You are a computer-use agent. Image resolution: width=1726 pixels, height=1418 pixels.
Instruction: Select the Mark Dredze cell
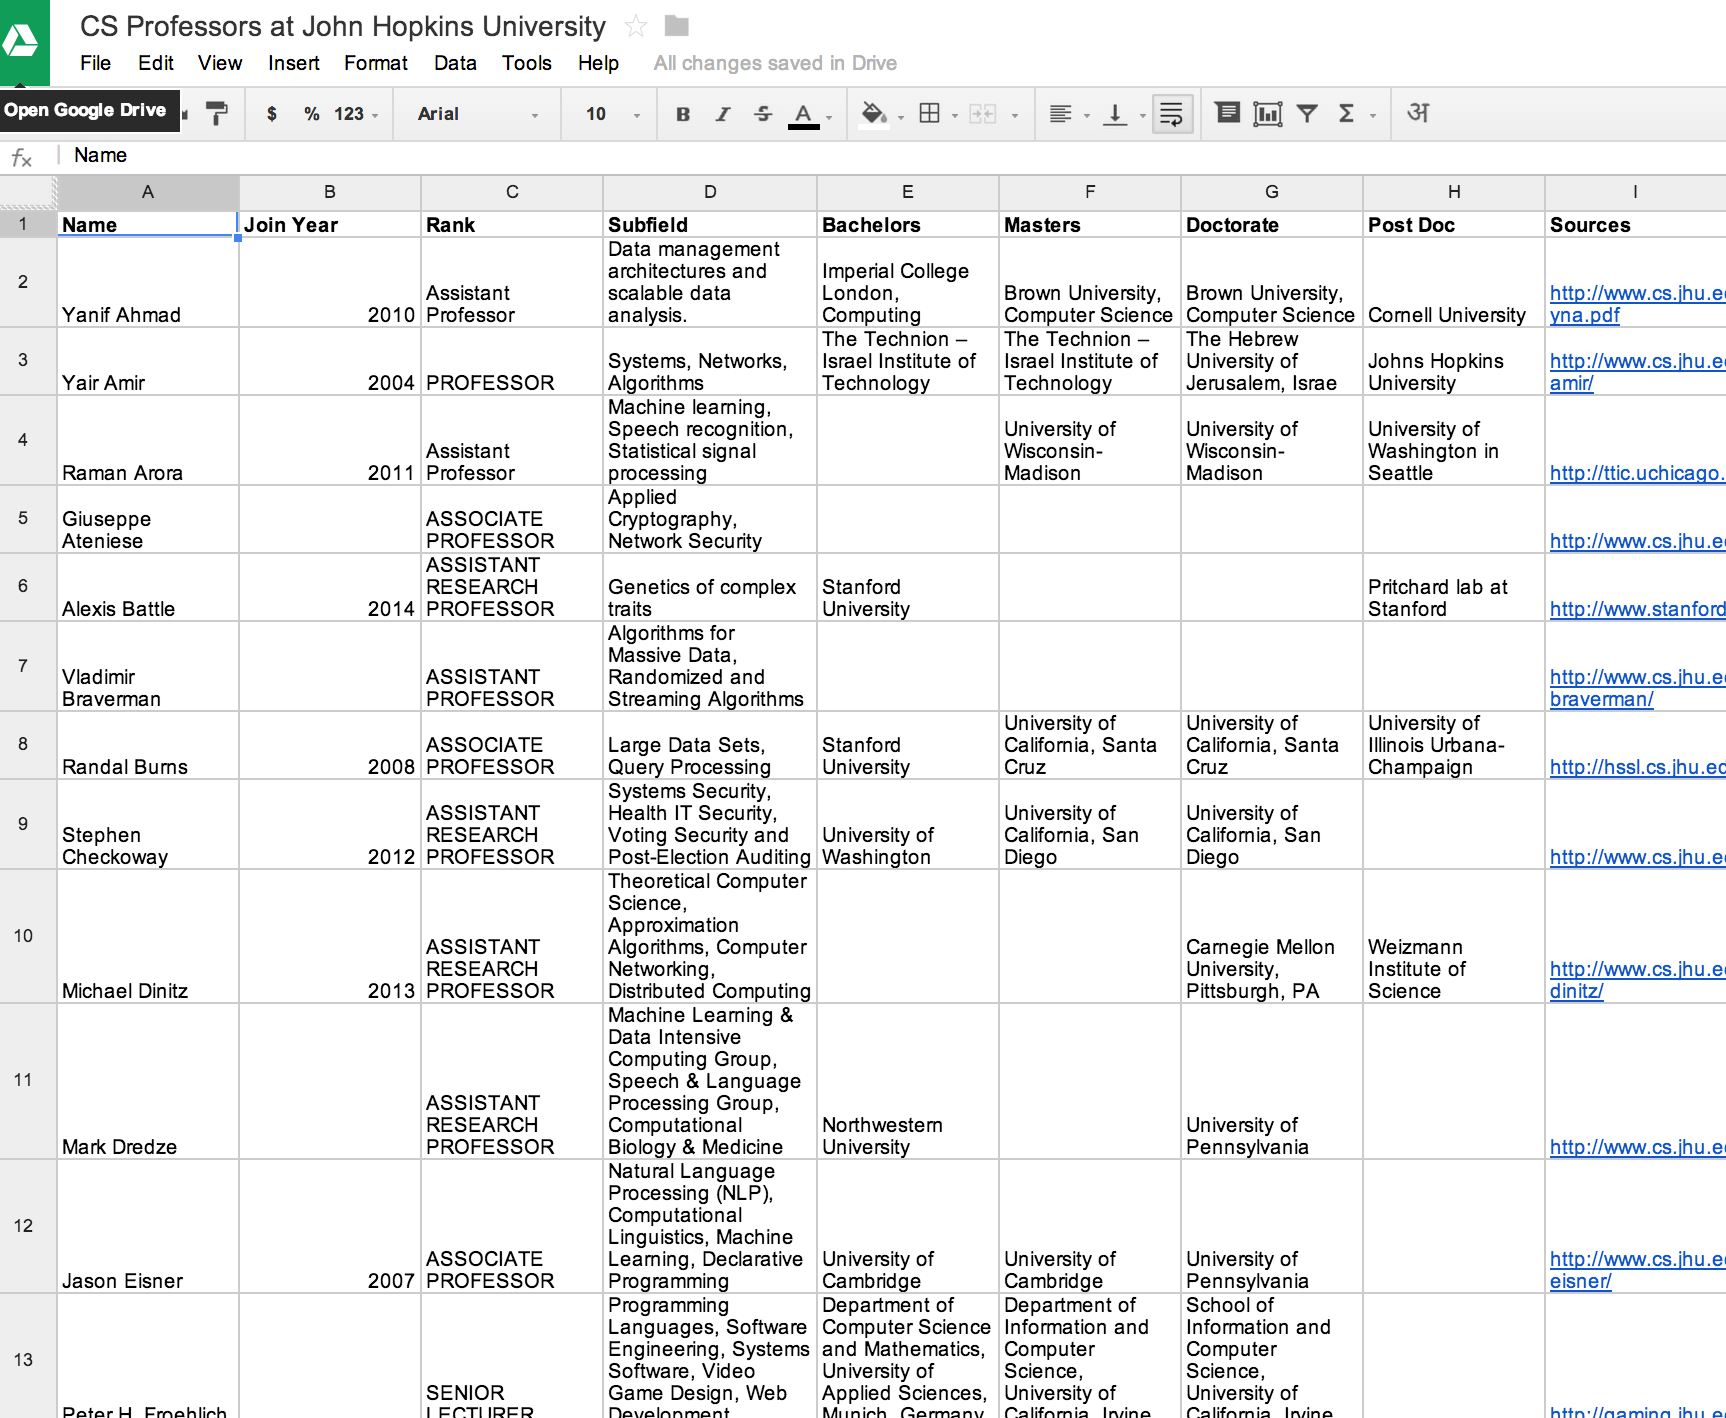tap(148, 1081)
